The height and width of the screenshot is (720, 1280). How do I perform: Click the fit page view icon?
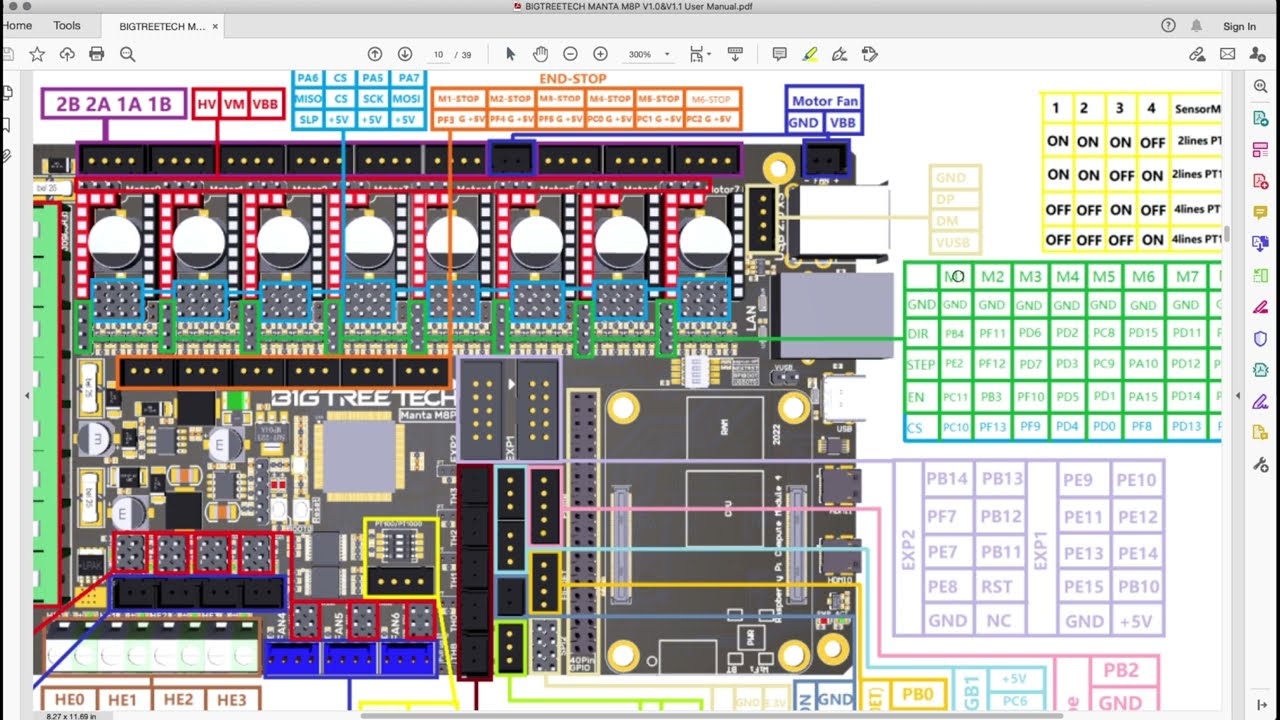(x=696, y=54)
